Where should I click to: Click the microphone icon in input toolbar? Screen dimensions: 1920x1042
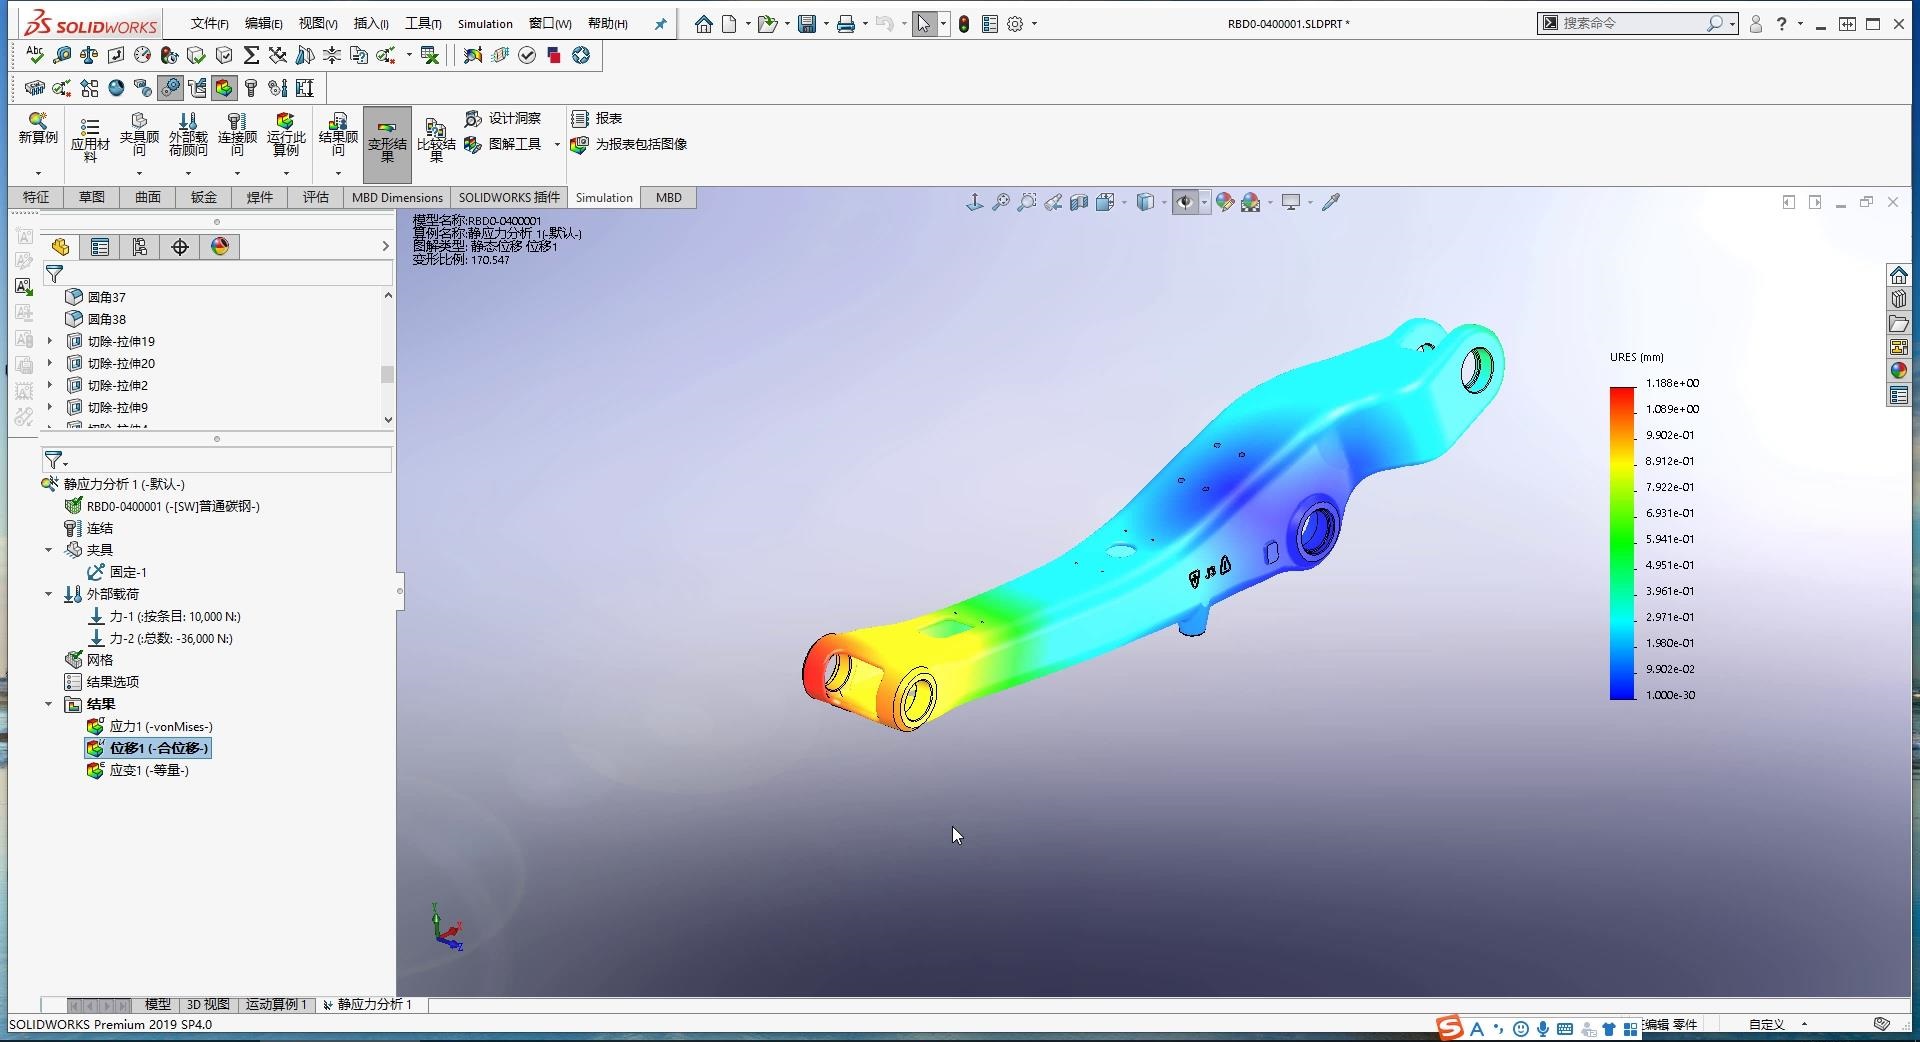click(x=1543, y=1028)
